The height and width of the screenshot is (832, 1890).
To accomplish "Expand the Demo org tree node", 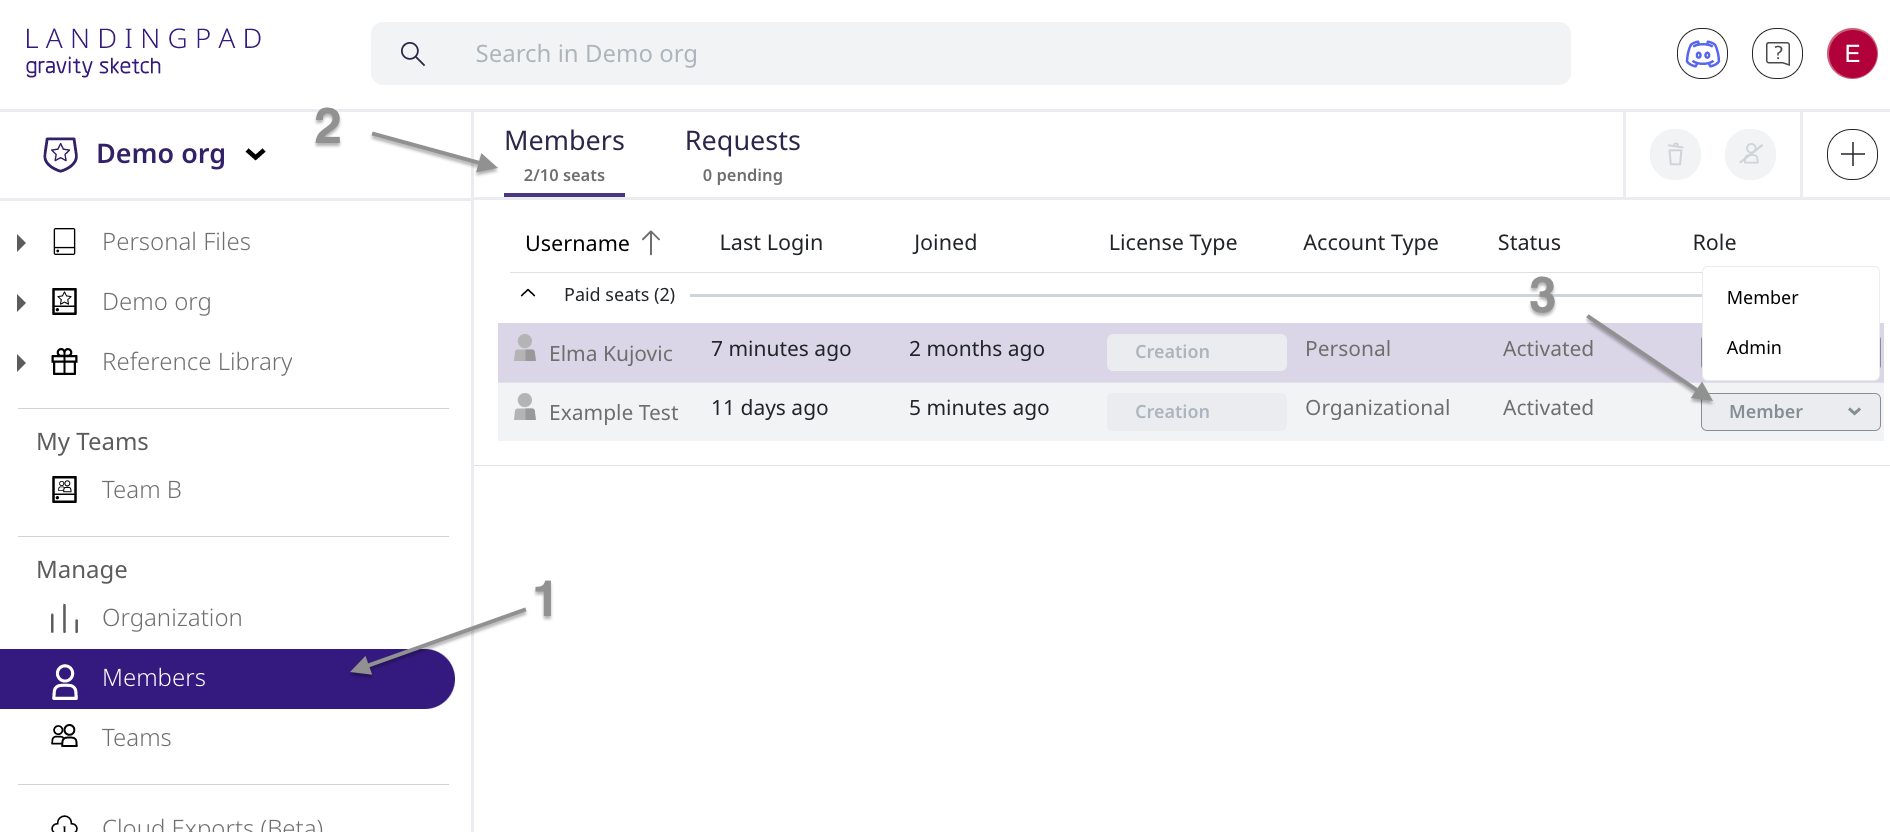I will (x=21, y=302).
